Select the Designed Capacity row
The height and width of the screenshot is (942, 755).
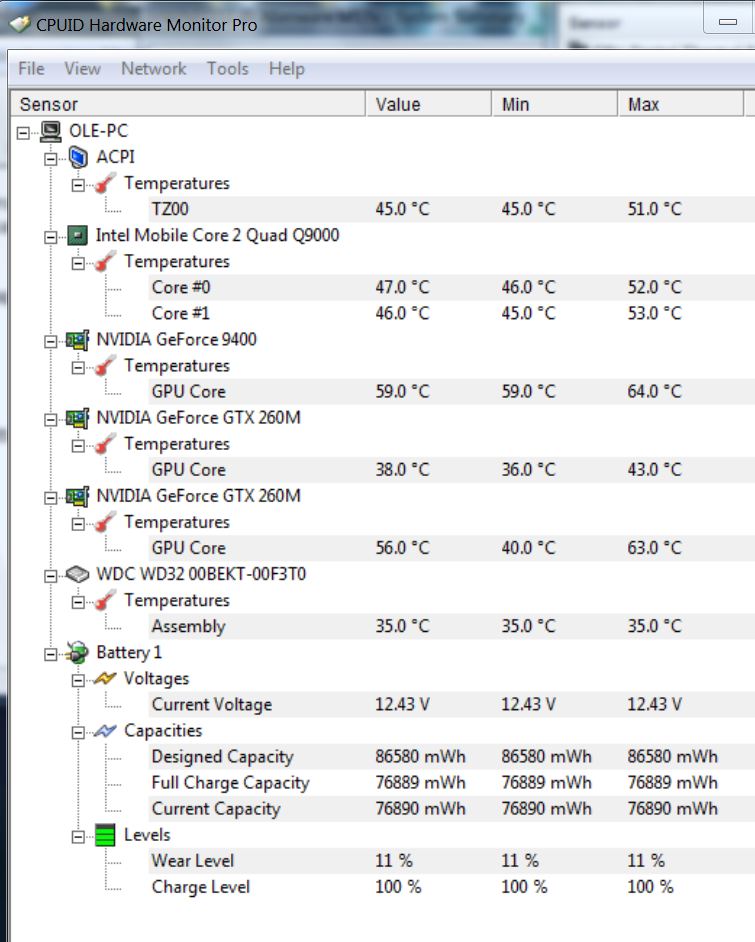(x=452, y=756)
